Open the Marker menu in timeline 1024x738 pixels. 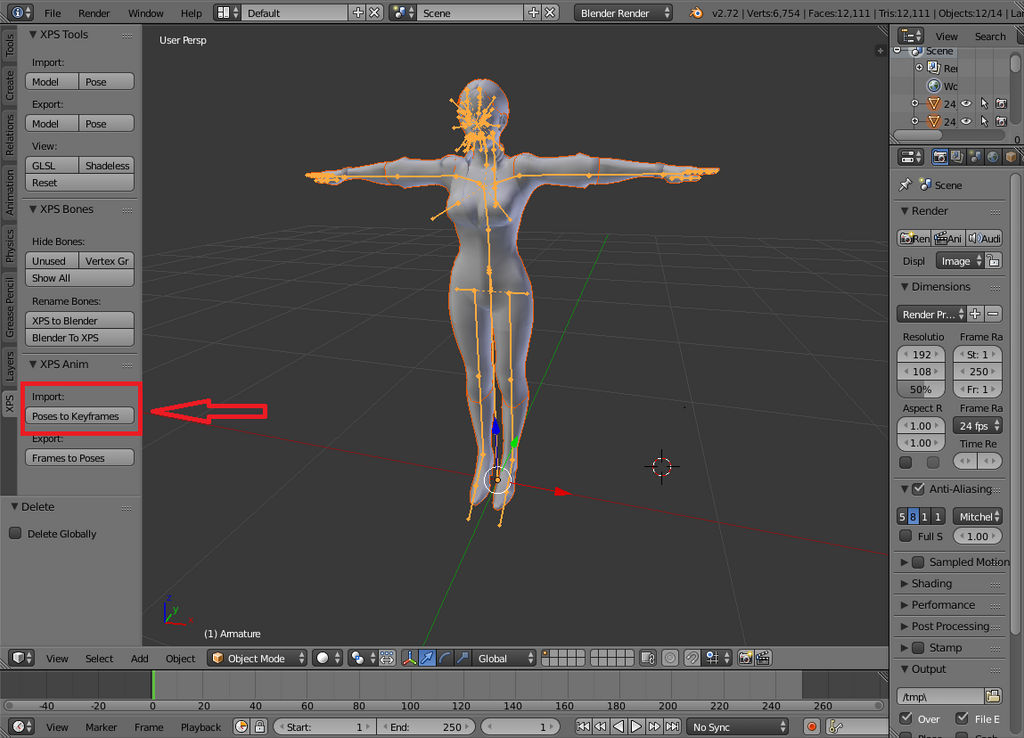coord(101,727)
